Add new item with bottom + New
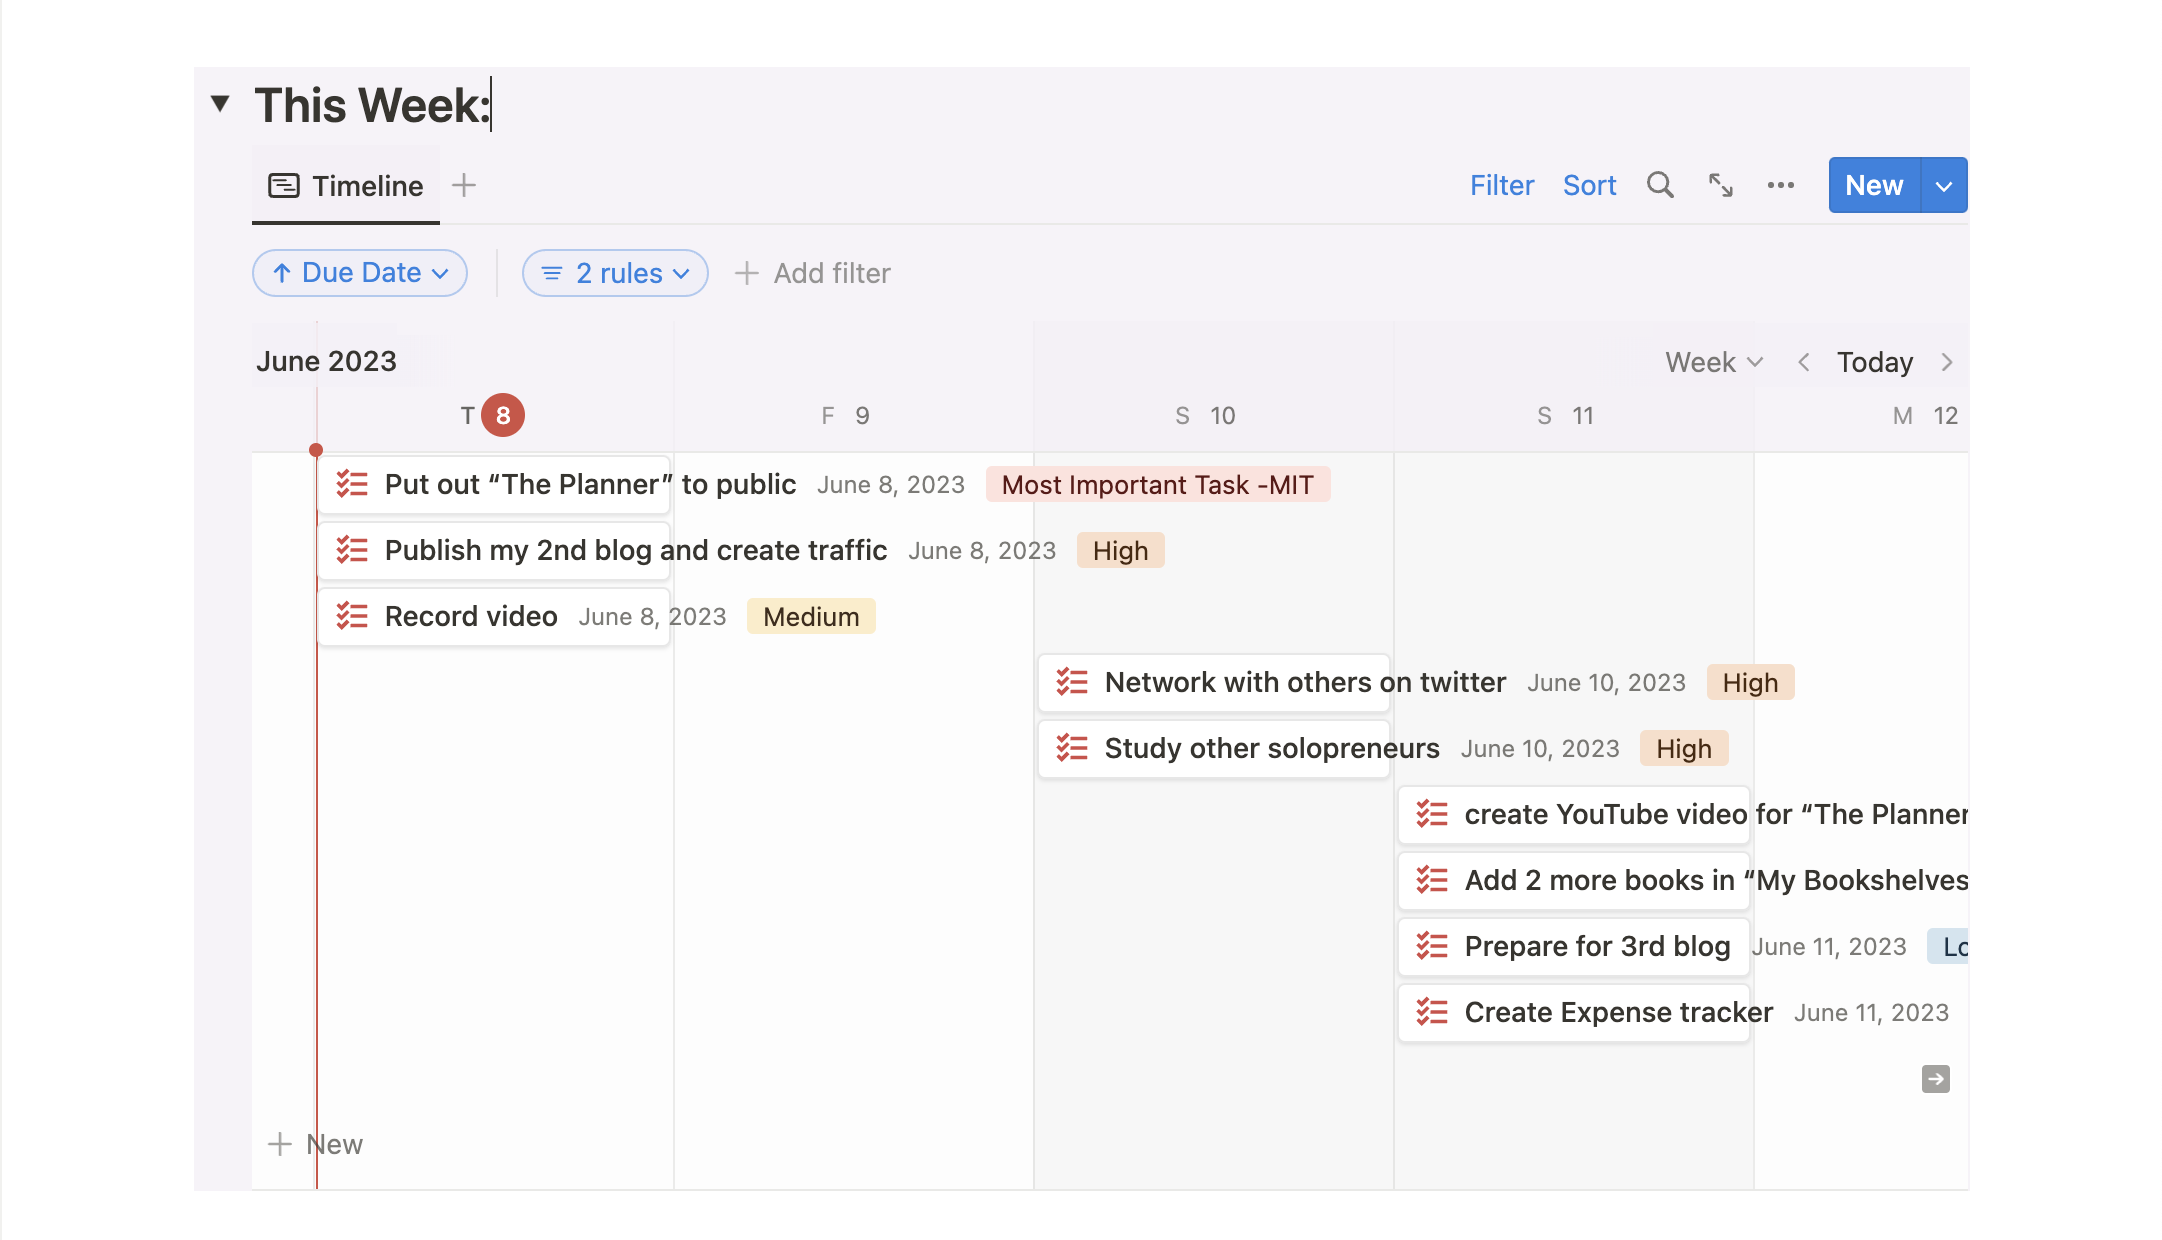Image resolution: width=2162 pixels, height=1240 pixels. point(315,1144)
